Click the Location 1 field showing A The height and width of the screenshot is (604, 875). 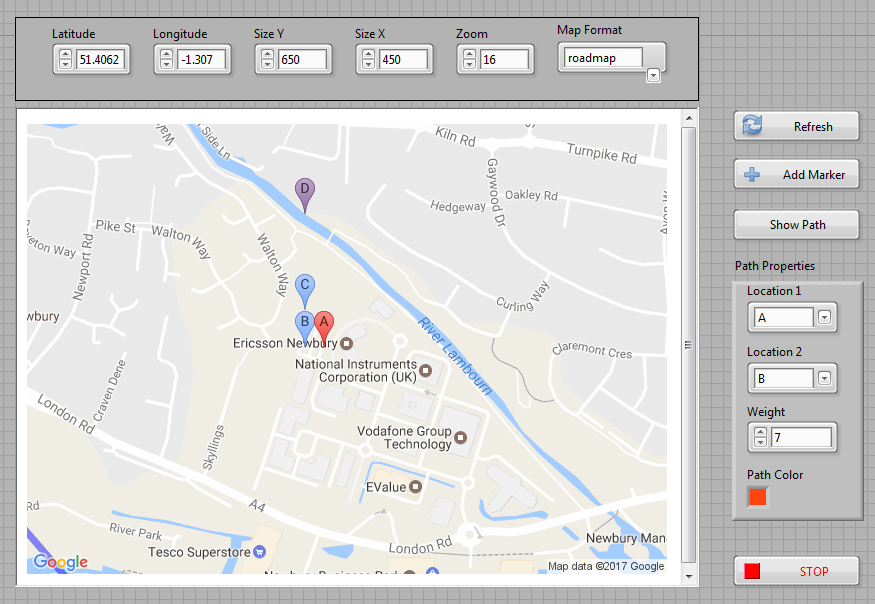pos(783,318)
